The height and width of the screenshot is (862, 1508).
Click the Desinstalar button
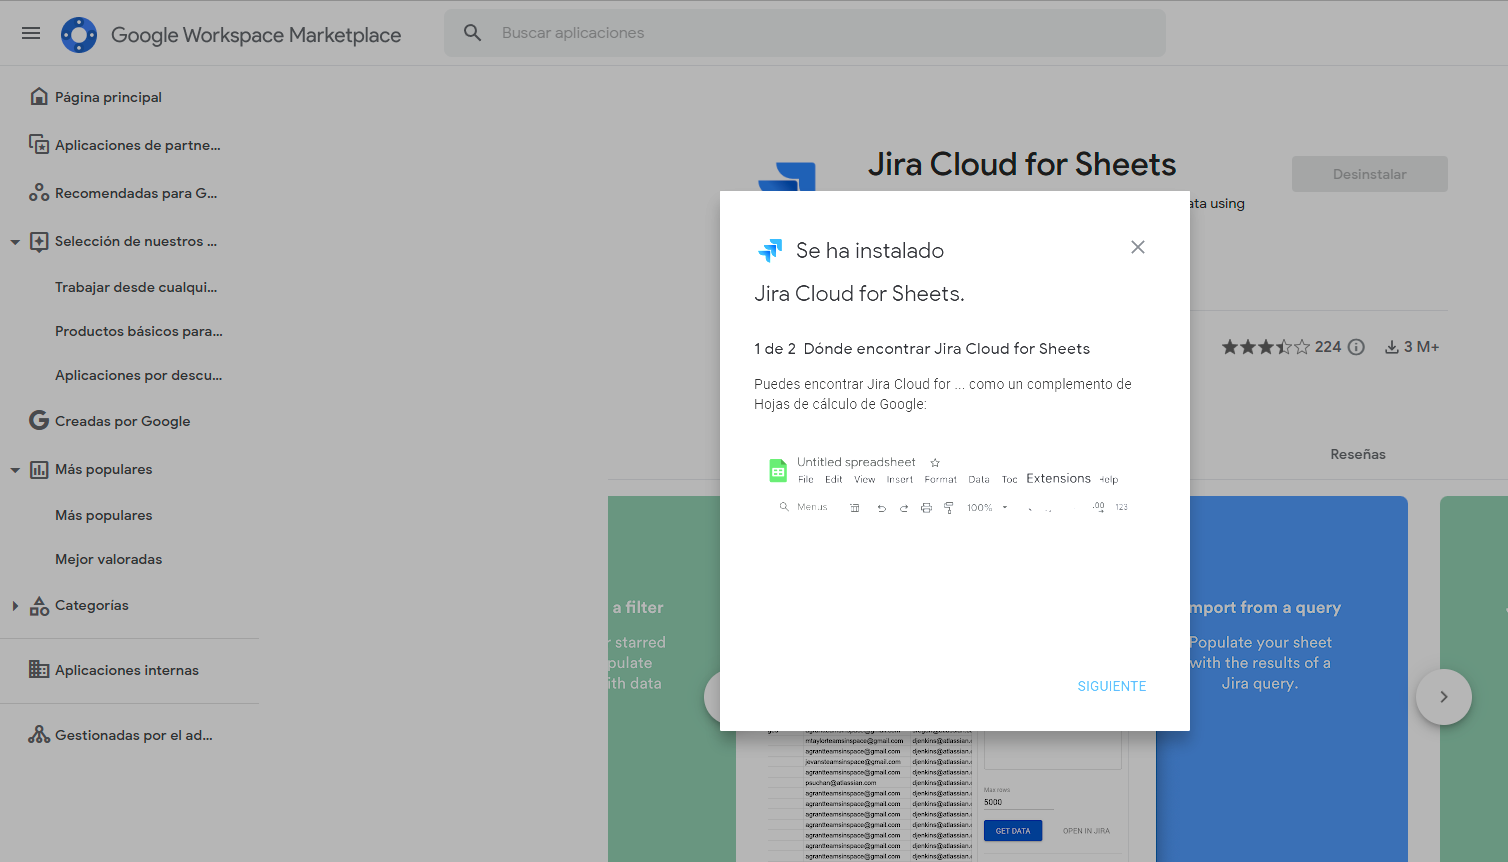(x=1369, y=174)
